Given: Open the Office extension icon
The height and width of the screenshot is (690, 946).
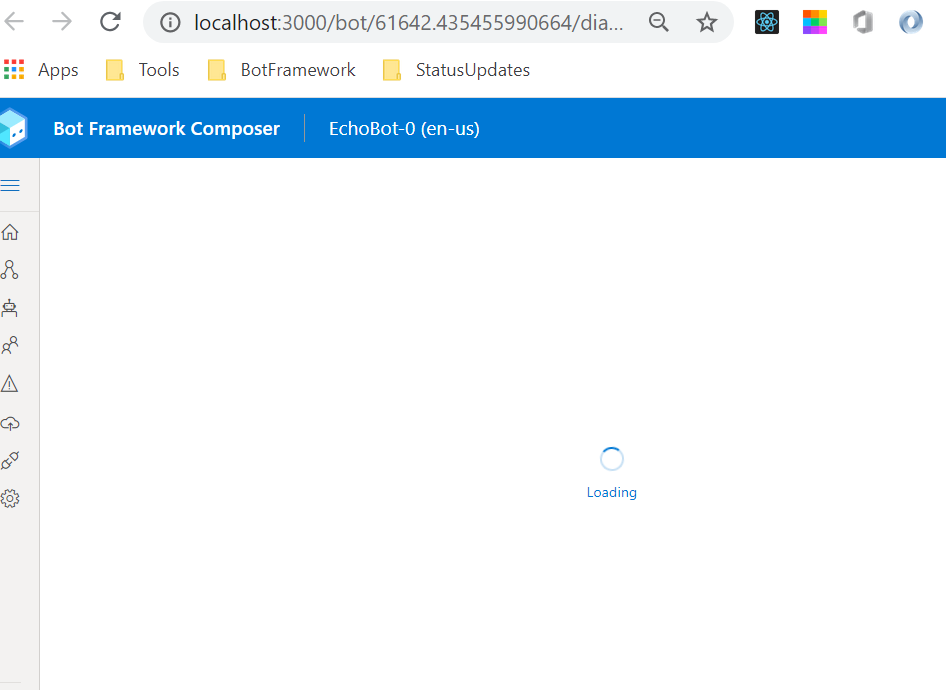Looking at the screenshot, I should click(863, 22).
